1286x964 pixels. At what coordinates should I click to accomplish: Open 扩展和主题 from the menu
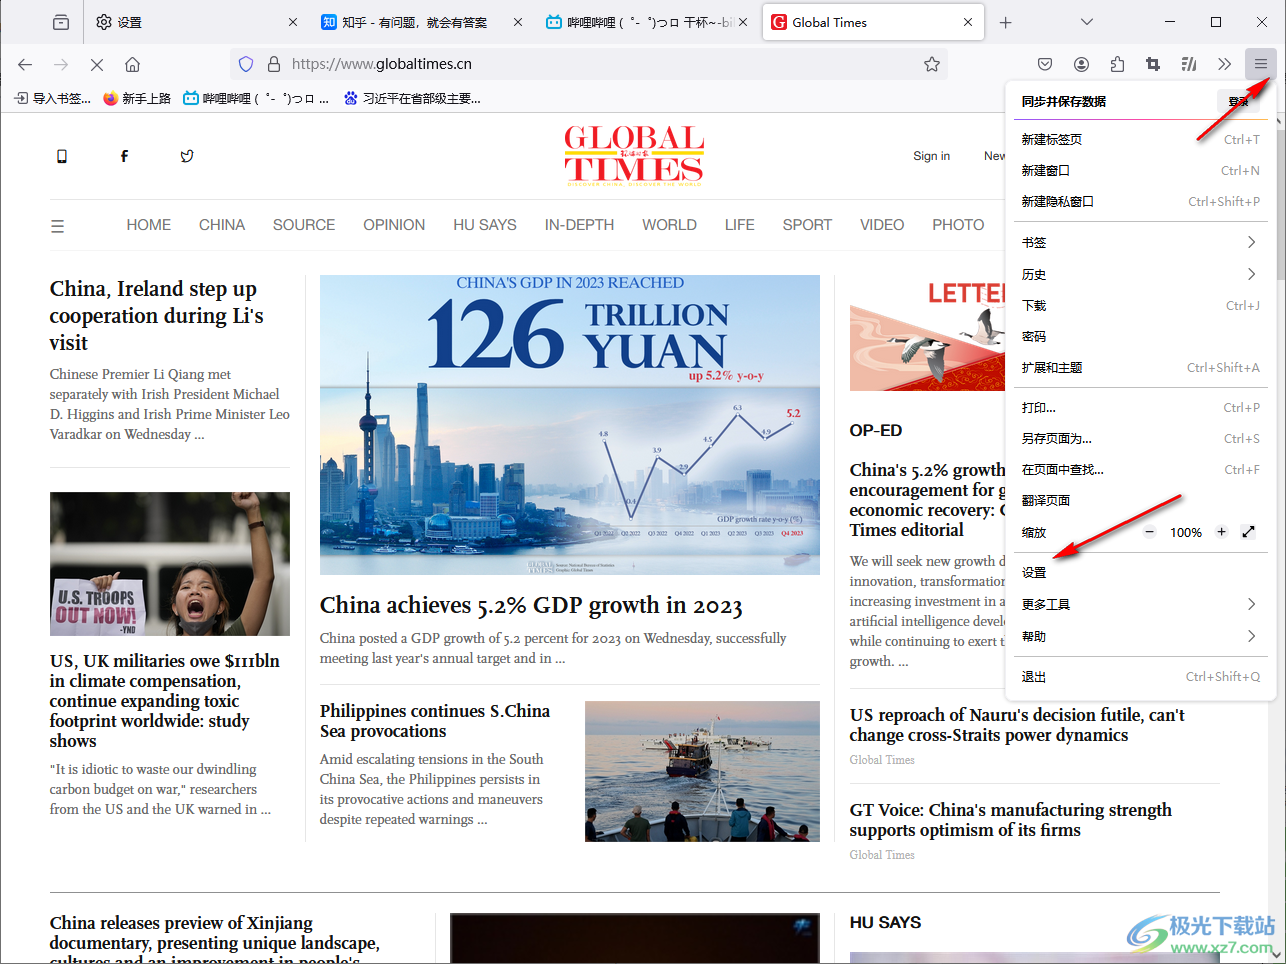pyautogui.click(x=1139, y=367)
